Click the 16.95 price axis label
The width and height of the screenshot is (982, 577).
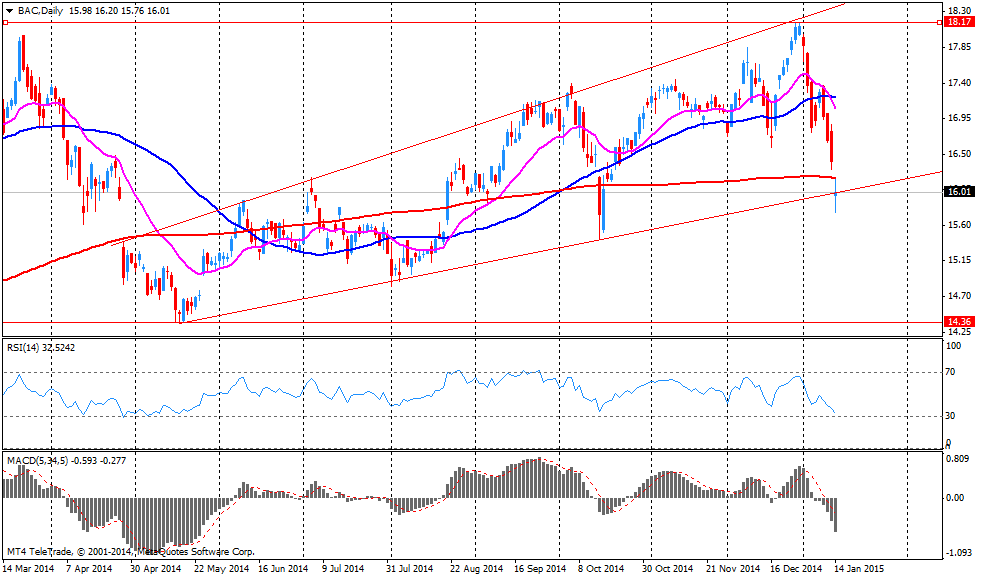point(959,118)
